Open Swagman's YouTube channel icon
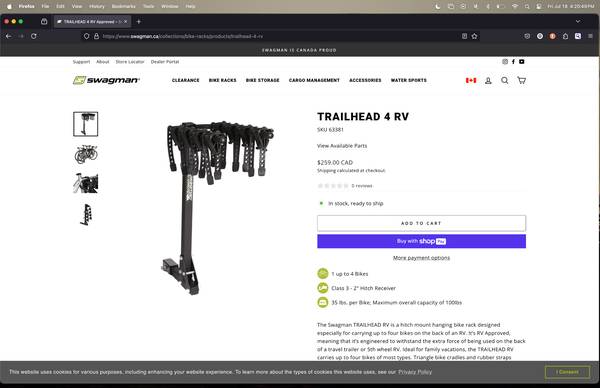This screenshot has height=388, width=600. point(522,62)
